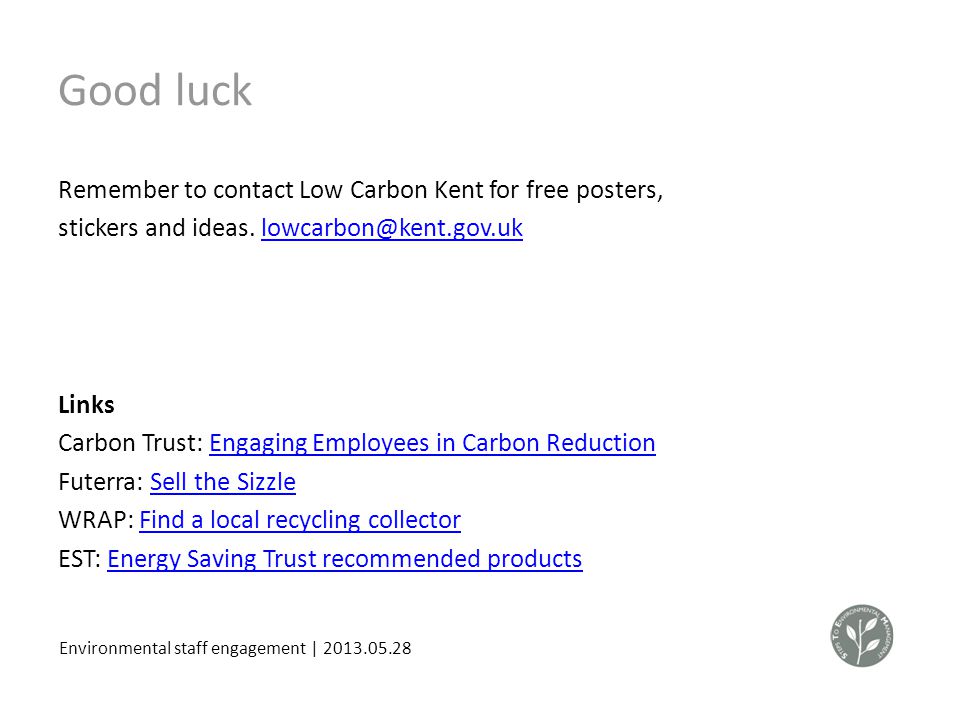Open Engaging Employees in Carbon Reduction link
The height and width of the screenshot is (720, 960).
pyautogui.click(x=432, y=443)
